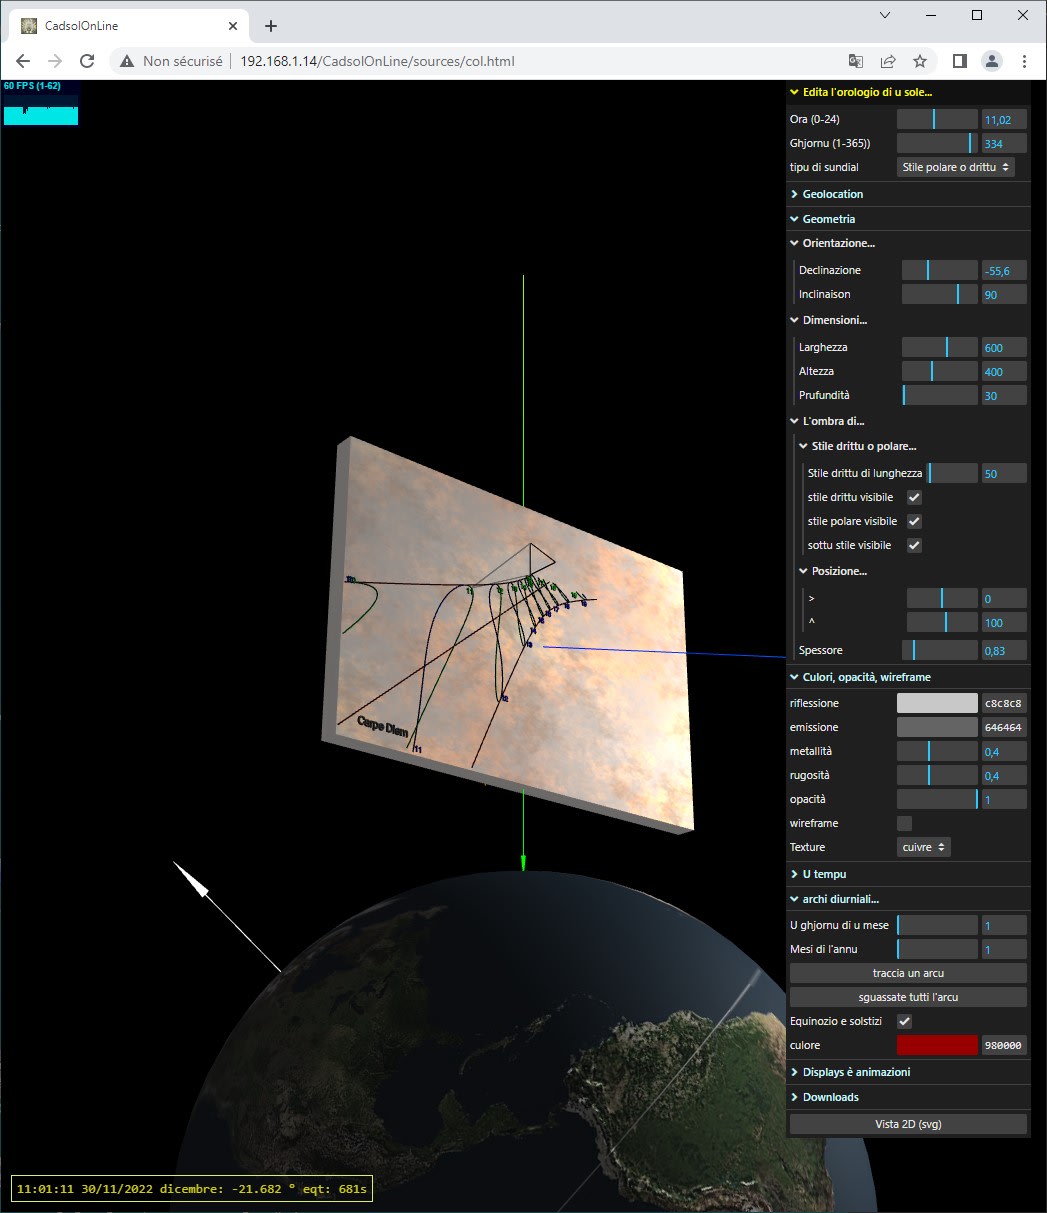Click the FPS stats monitor
1047x1213 pixels.
(x=41, y=103)
